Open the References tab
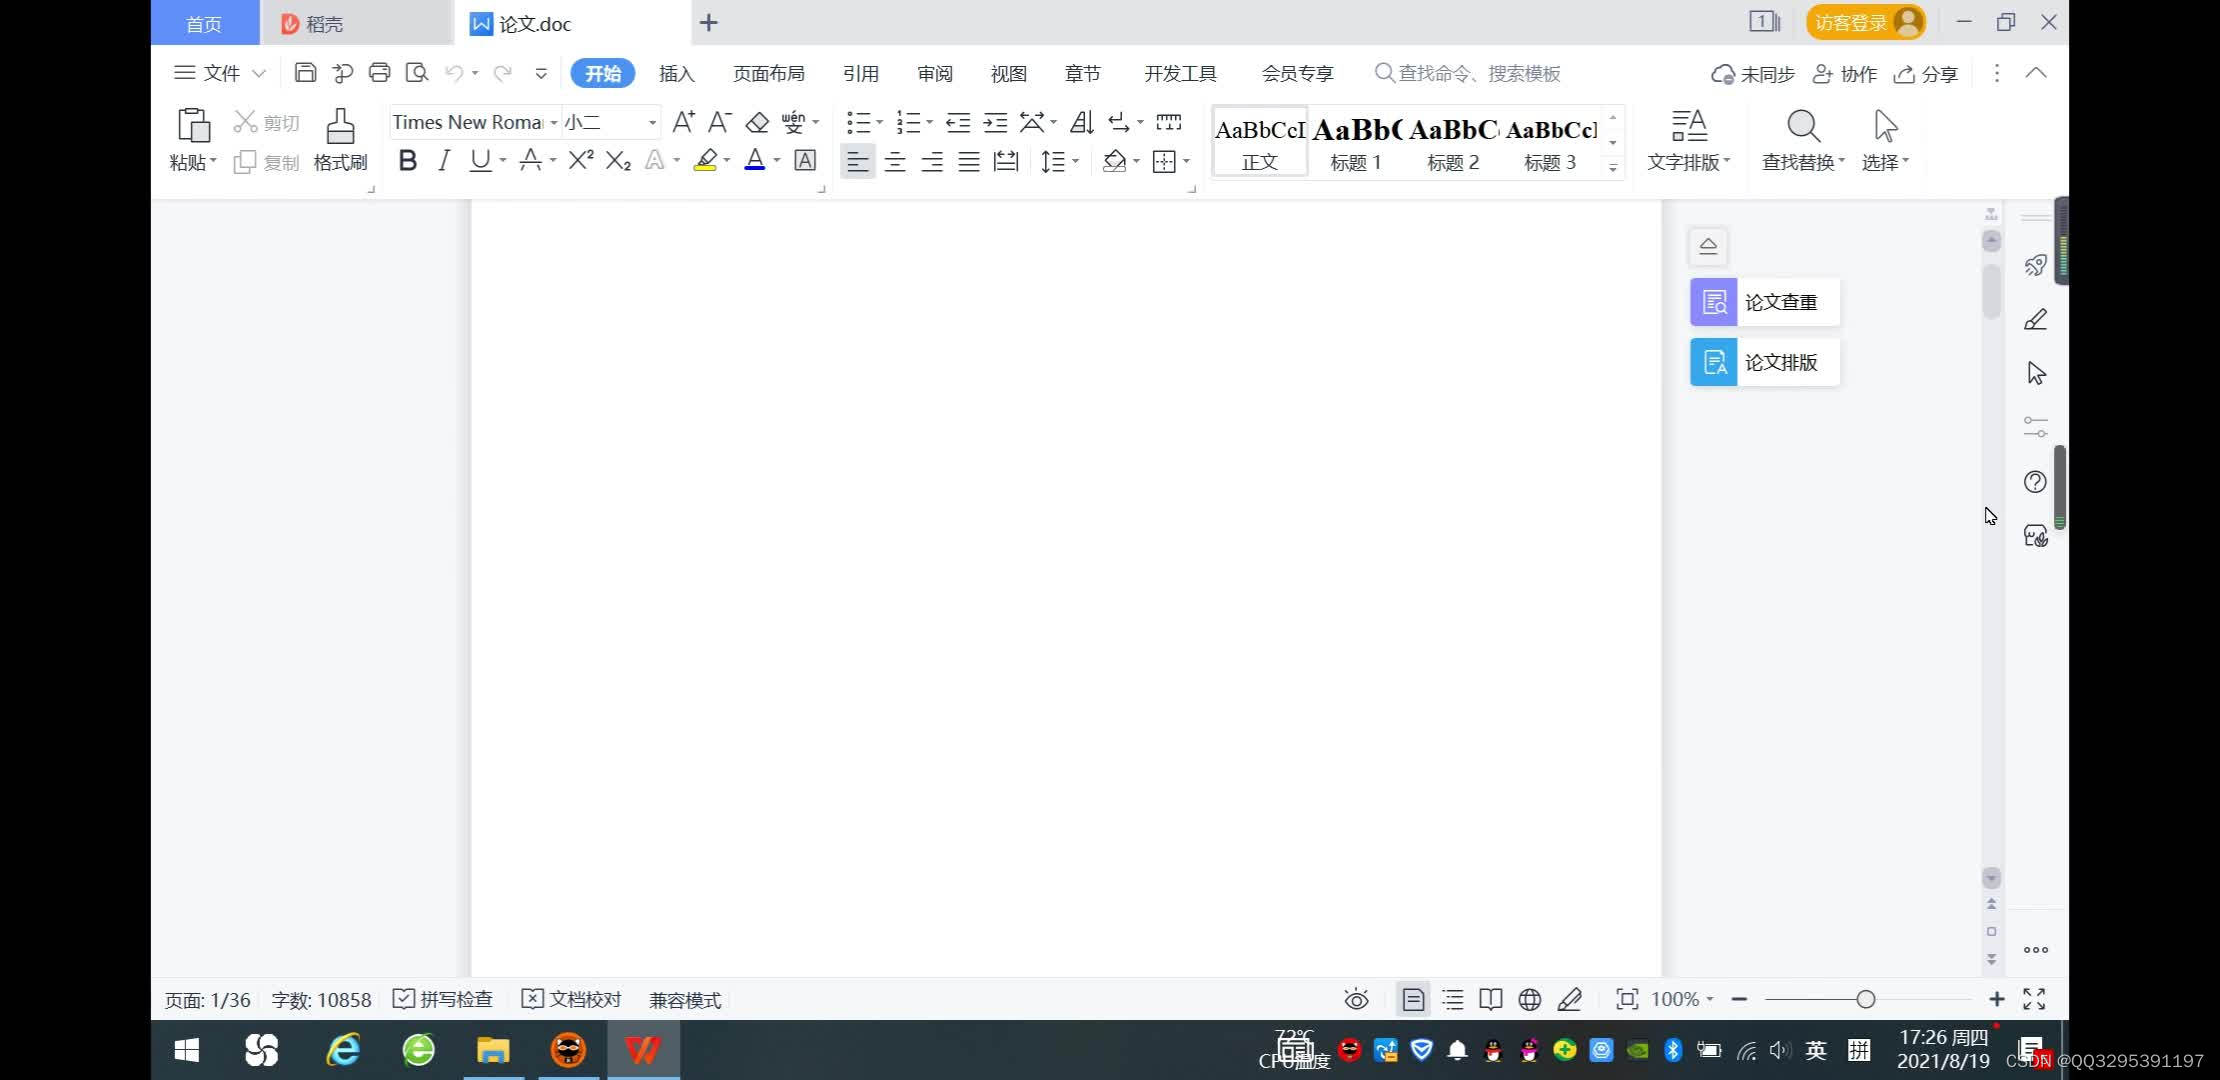 tap(861, 73)
